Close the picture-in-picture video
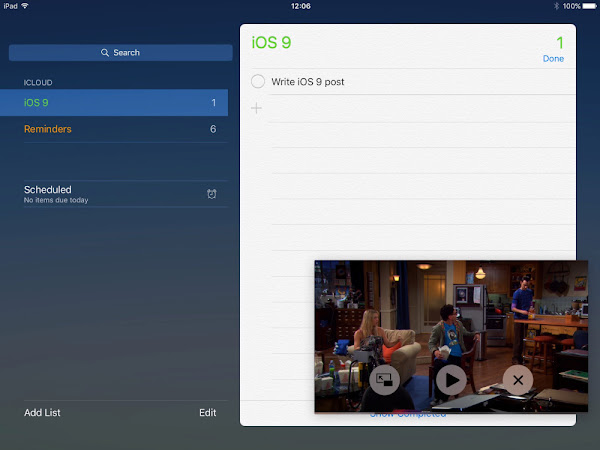Screen dimensions: 600x450 tap(518, 380)
